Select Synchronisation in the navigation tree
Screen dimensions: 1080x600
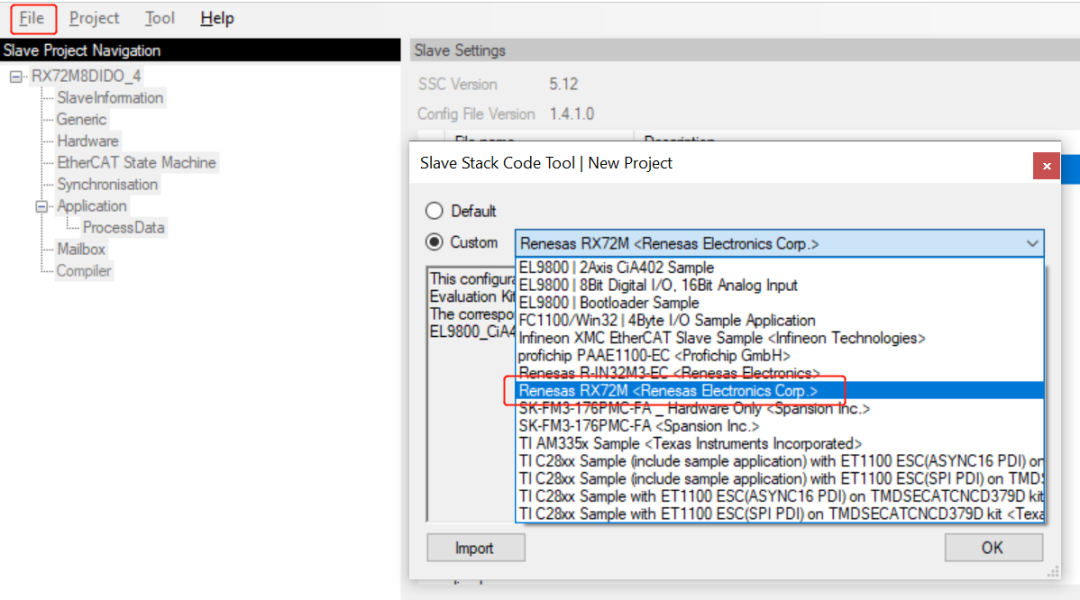pos(107,184)
